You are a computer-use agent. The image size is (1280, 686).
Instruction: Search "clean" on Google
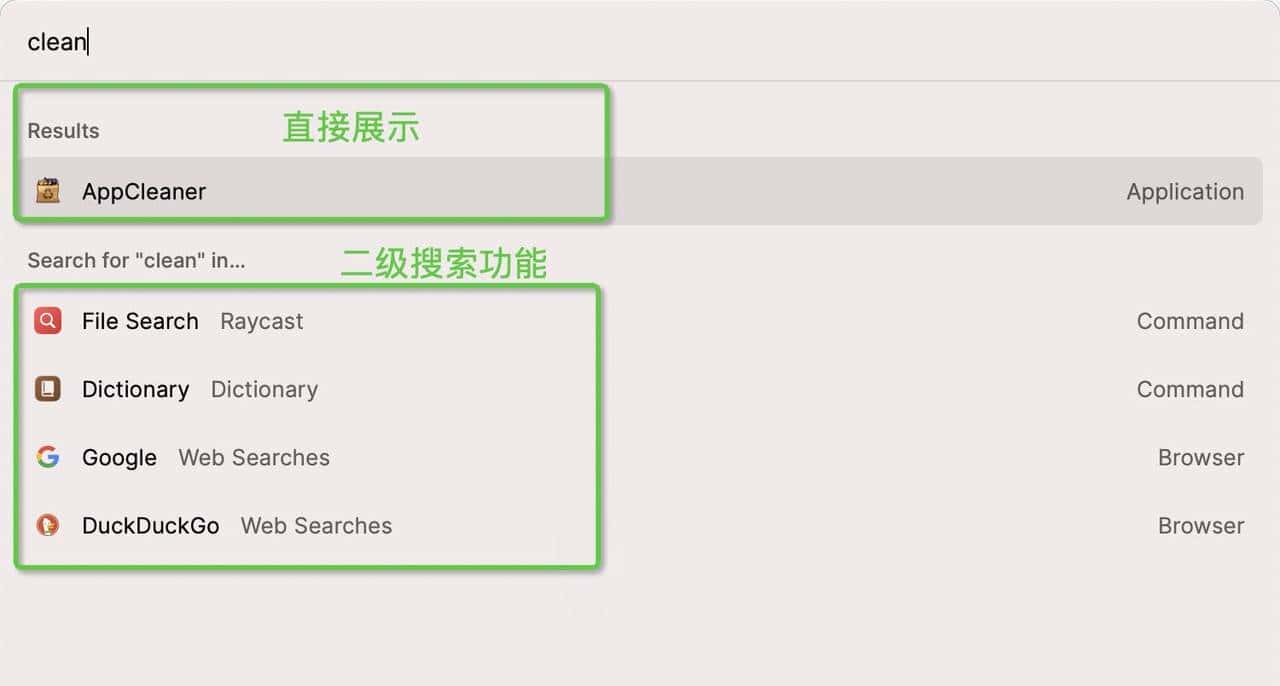click(119, 457)
